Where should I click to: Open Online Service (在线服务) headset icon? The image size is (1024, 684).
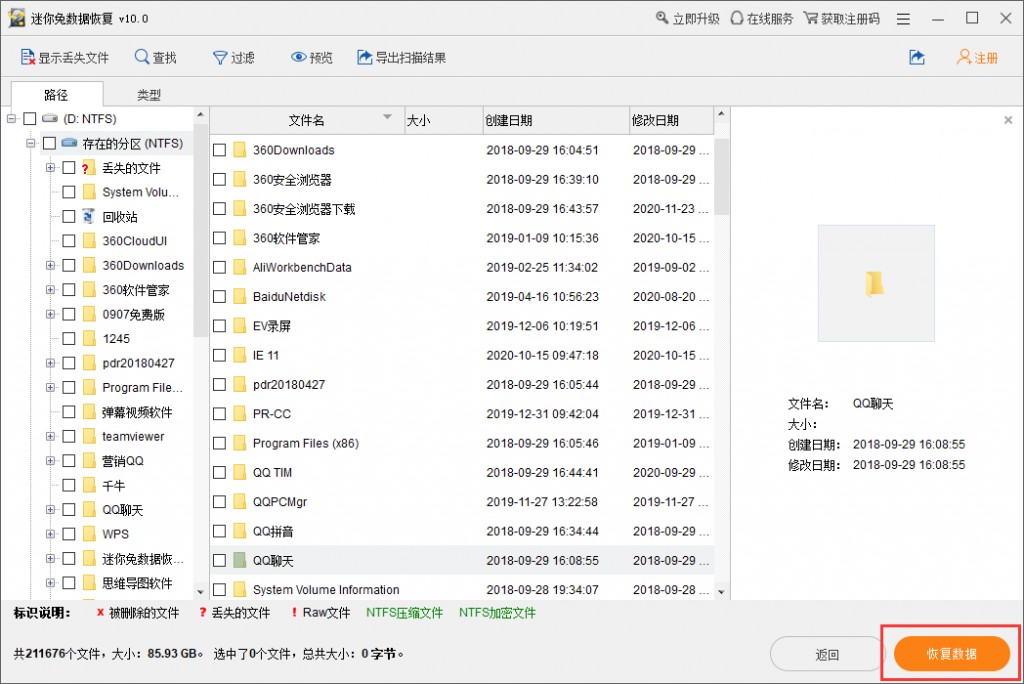coord(737,18)
